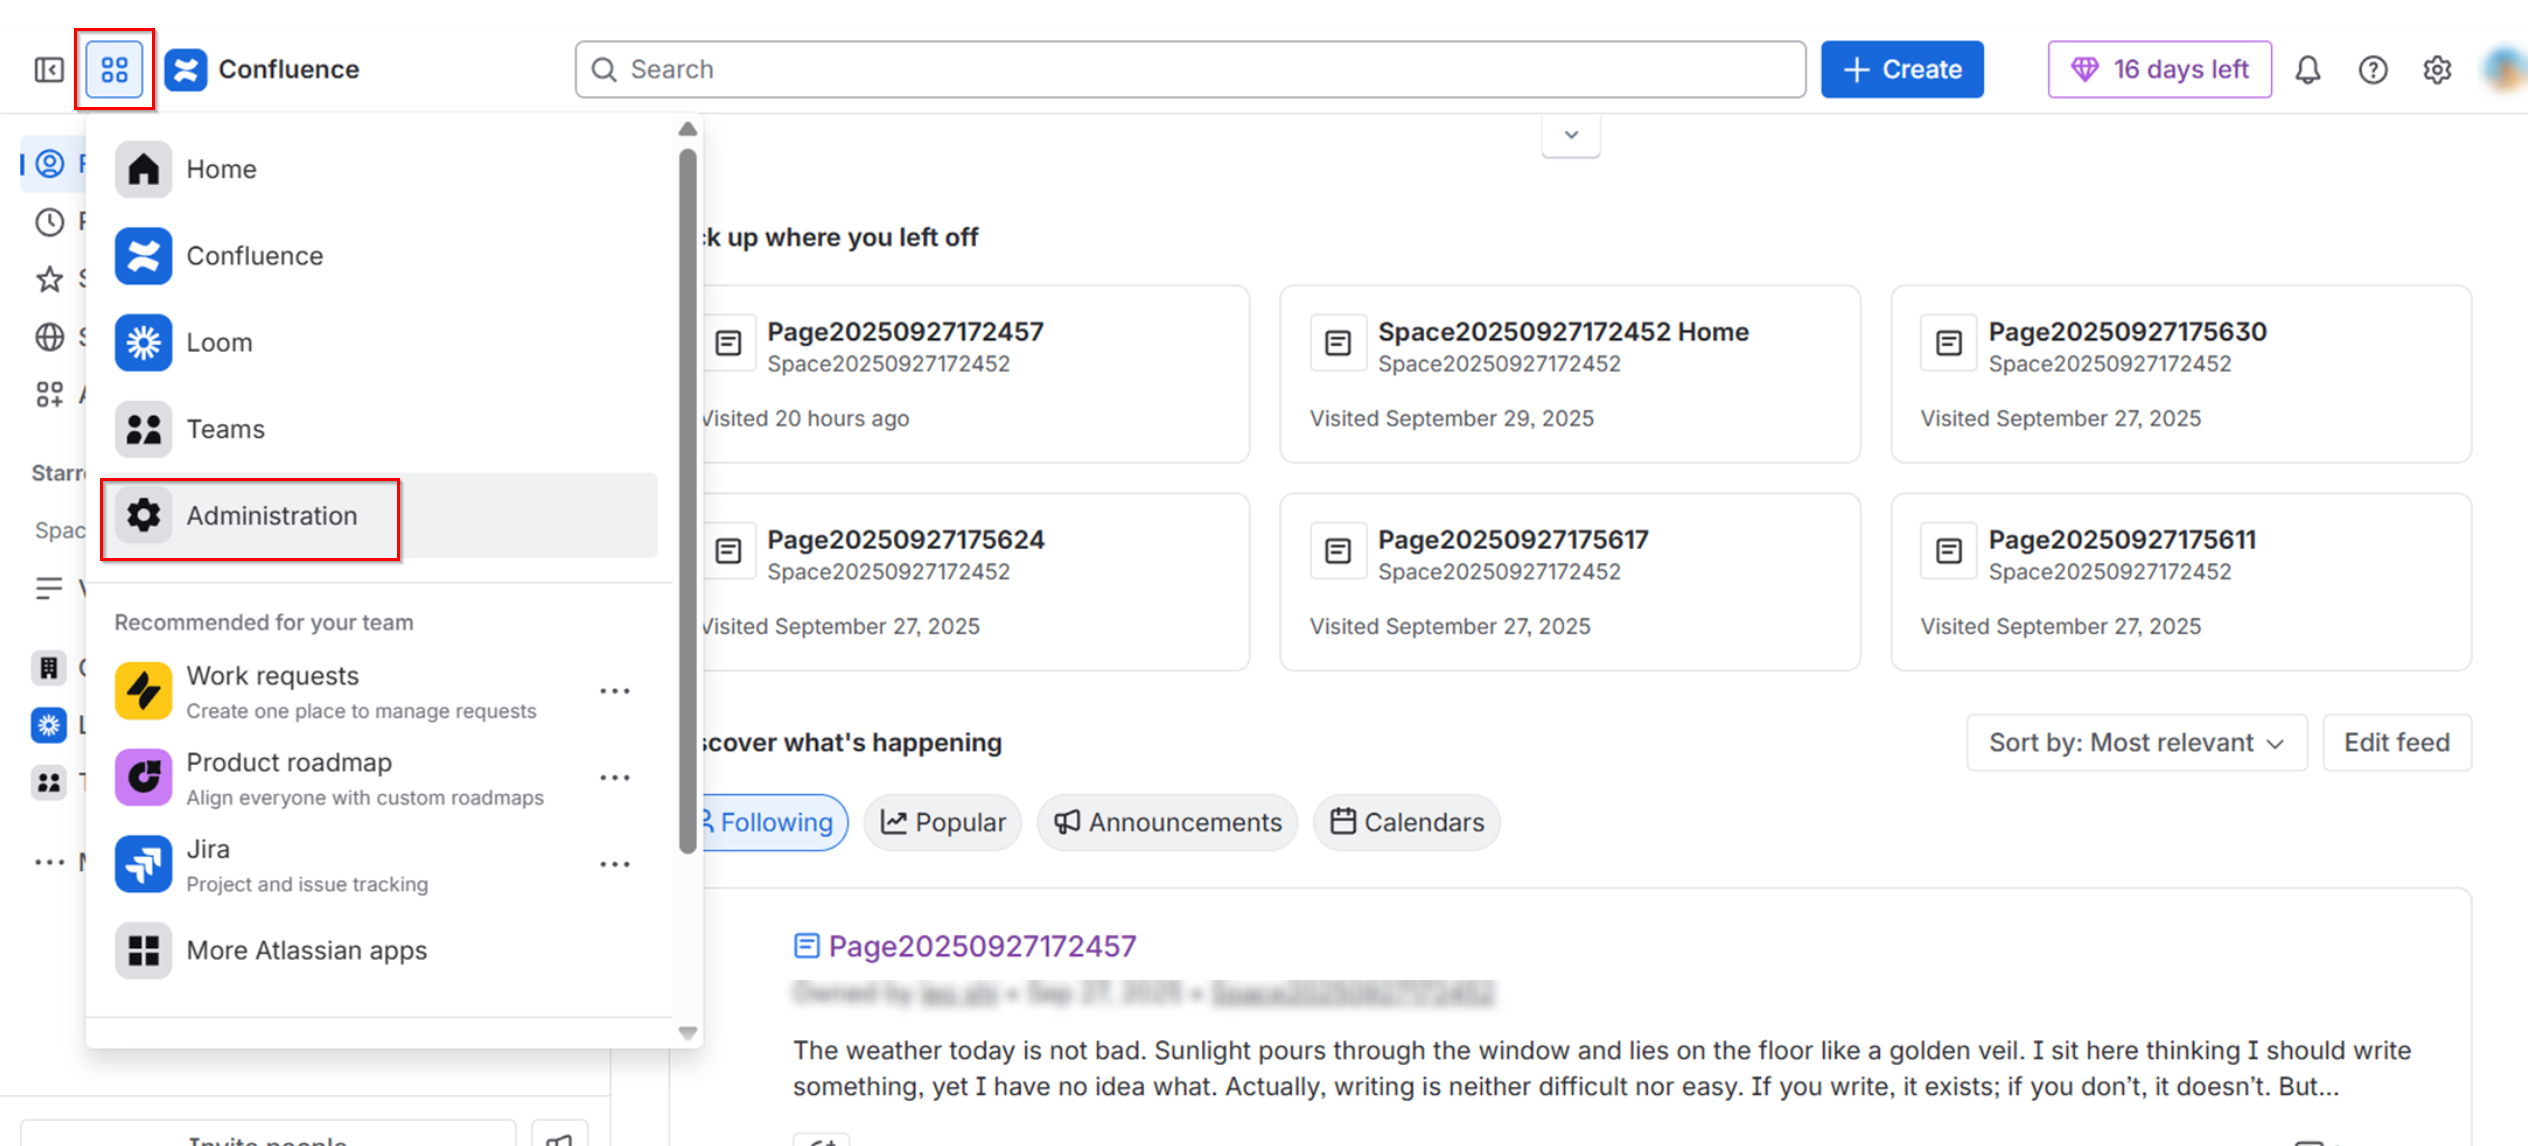Click the Search input field
2528x1146 pixels.
click(x=1190, y=69)
